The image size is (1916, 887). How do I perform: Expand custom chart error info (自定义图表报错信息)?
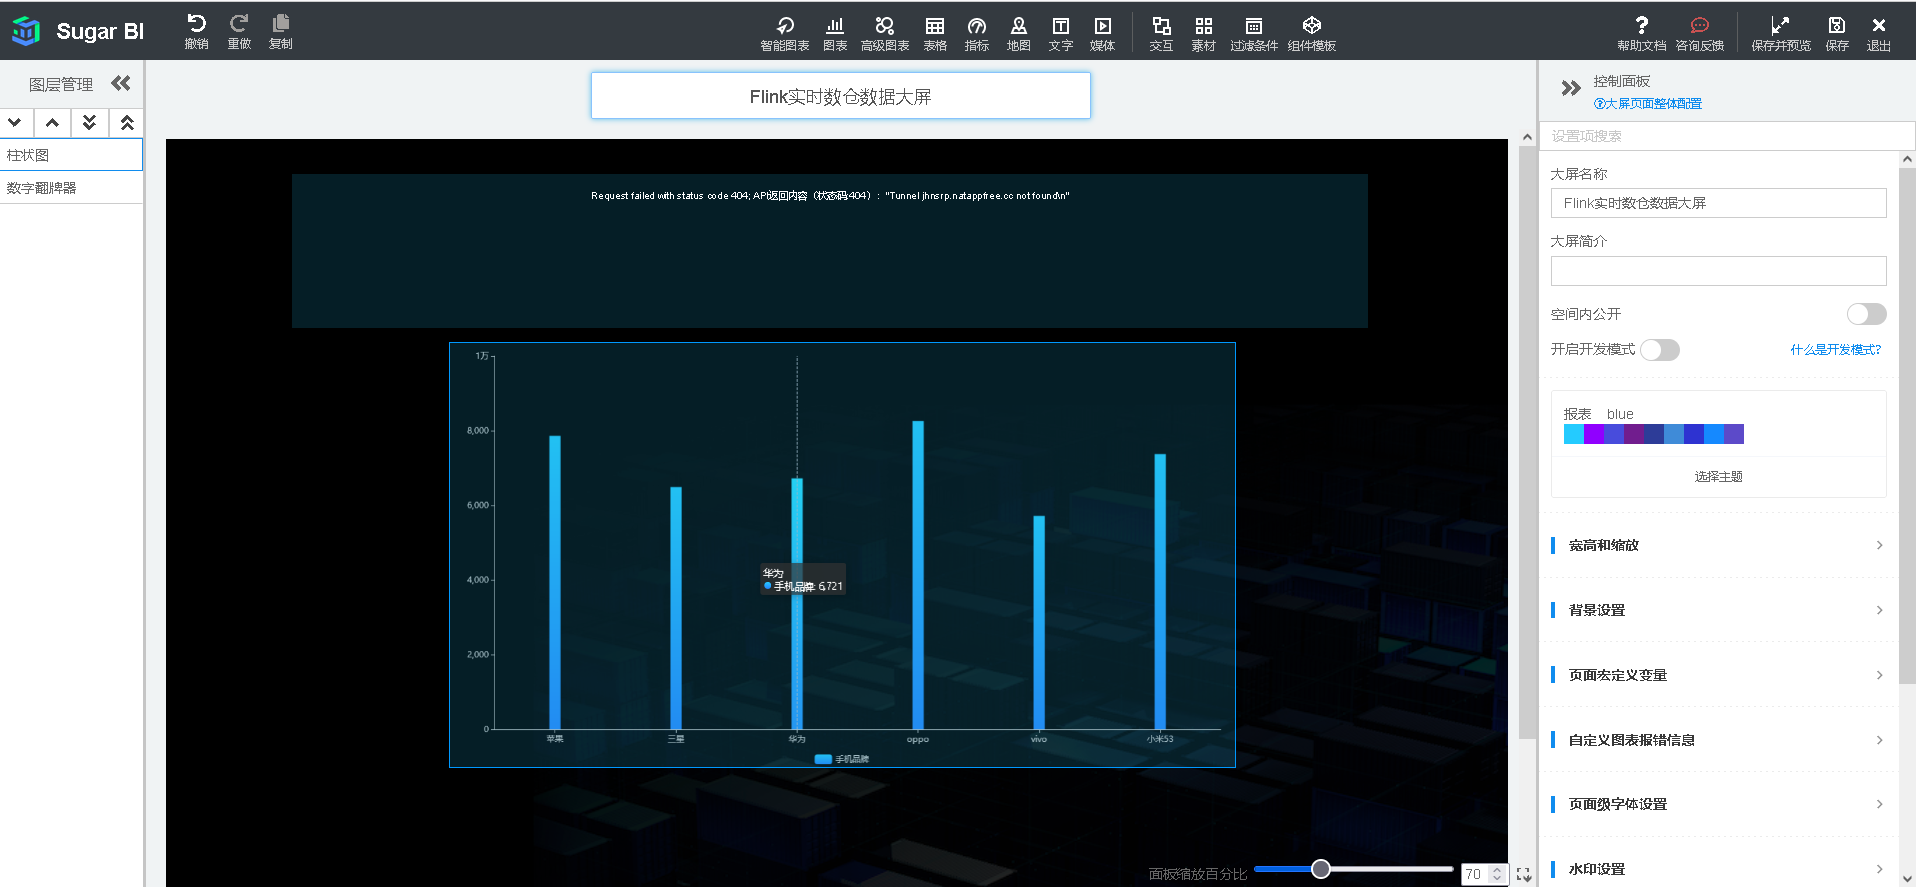[x=1718, y=740]
